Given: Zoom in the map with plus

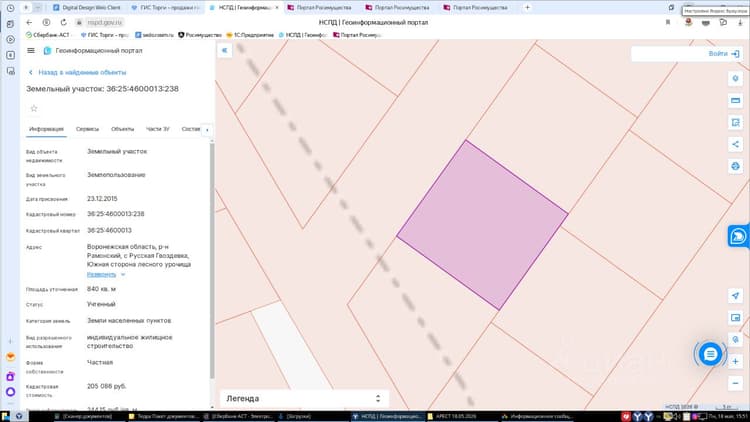Looking at the screenshot, I should pos(735,361).
